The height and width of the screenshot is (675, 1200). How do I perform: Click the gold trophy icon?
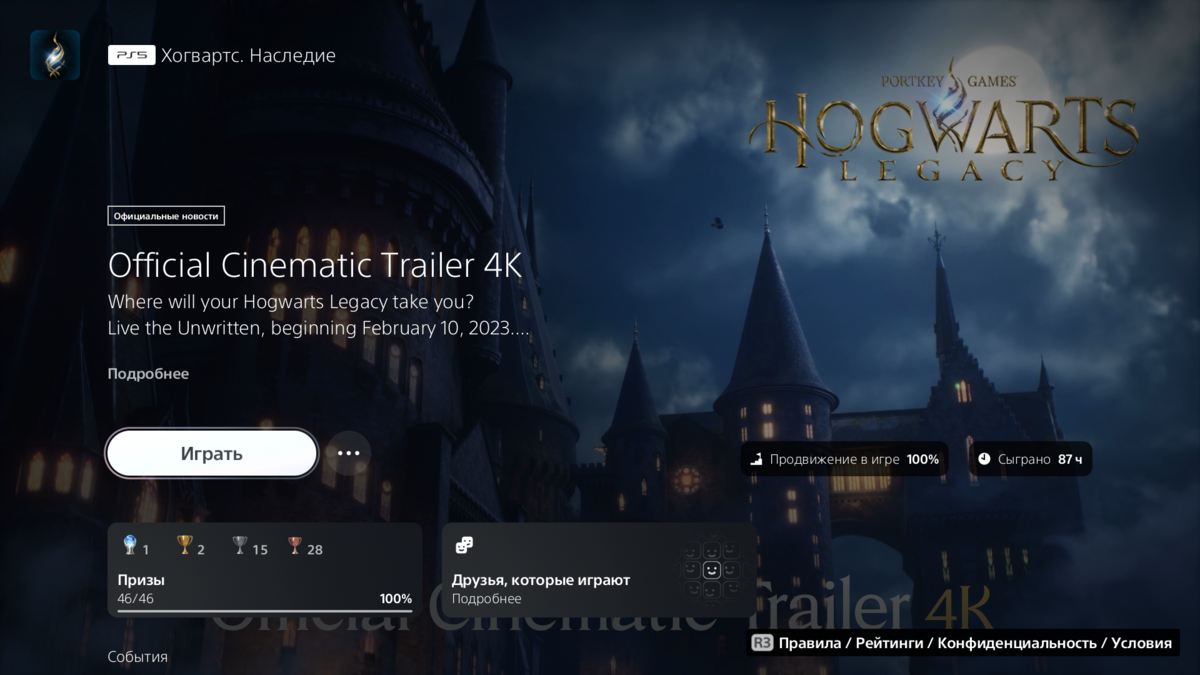pos(184,545)
